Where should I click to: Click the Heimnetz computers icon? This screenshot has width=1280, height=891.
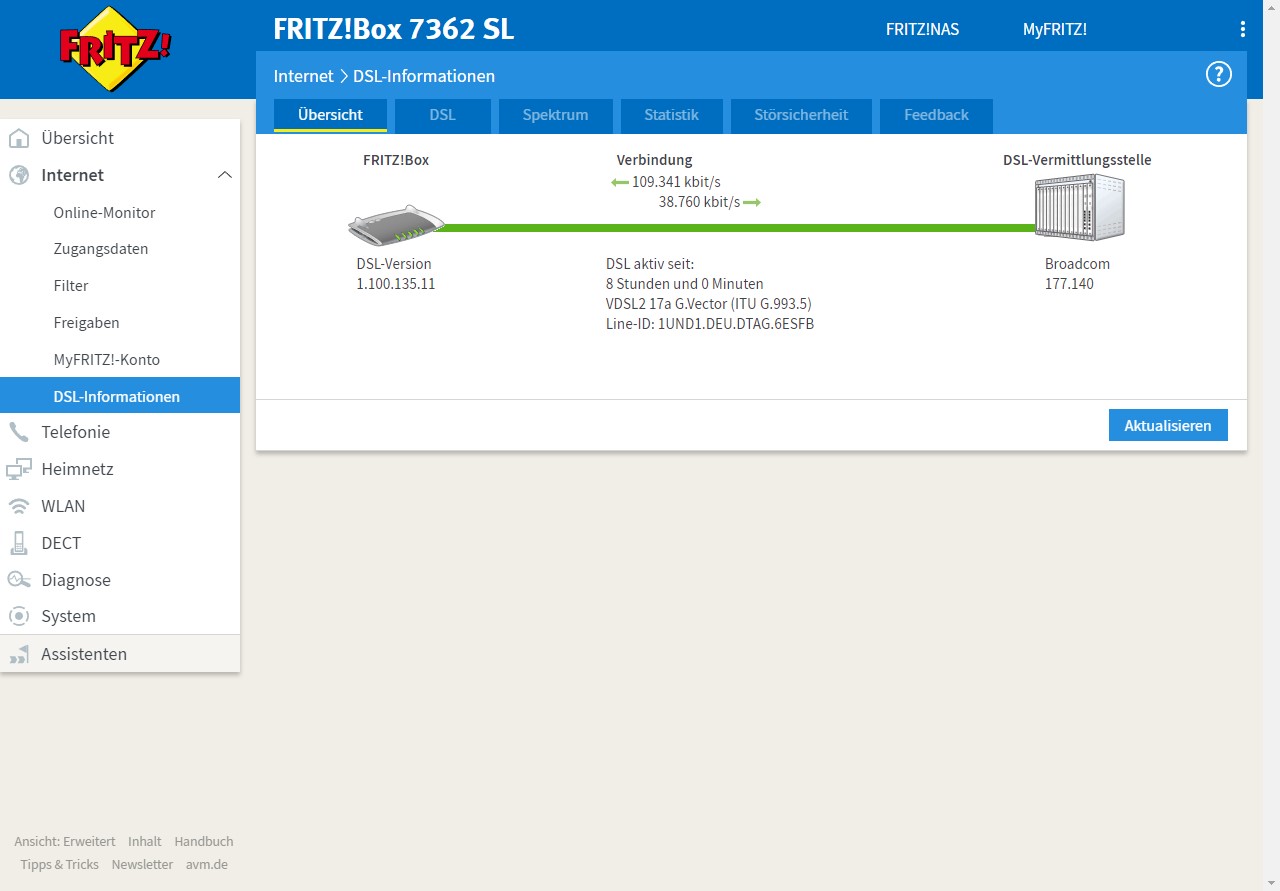tap(19, 469)
